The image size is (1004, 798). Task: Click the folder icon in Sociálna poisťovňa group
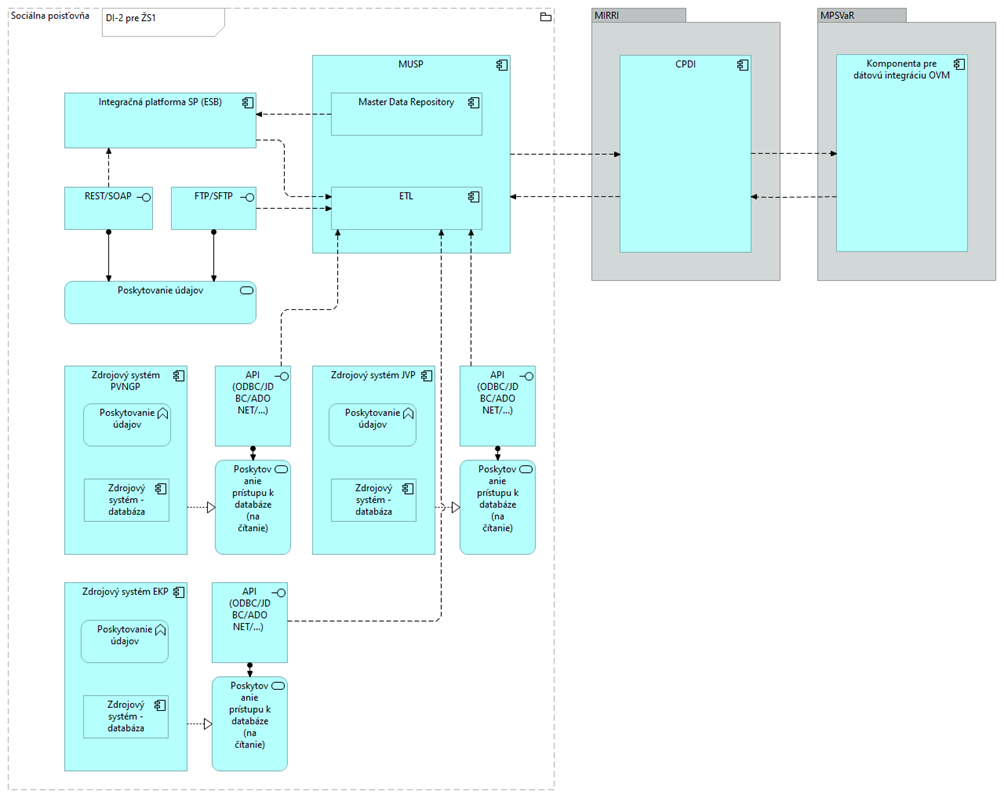(545, 17)
